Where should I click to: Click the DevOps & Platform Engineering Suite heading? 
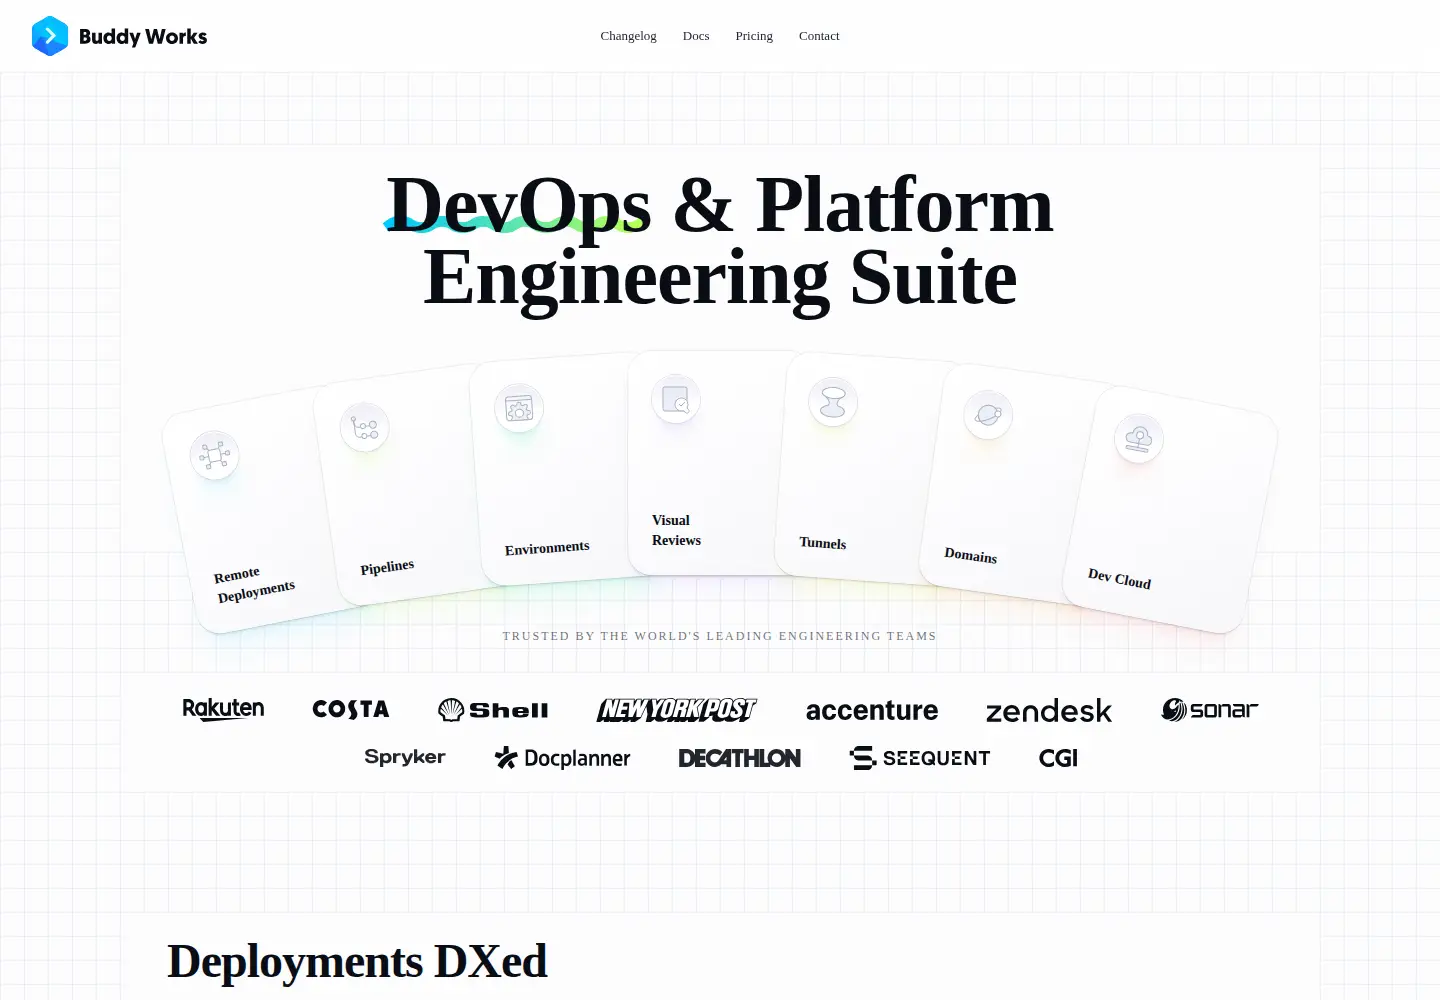tap(720, 241)
